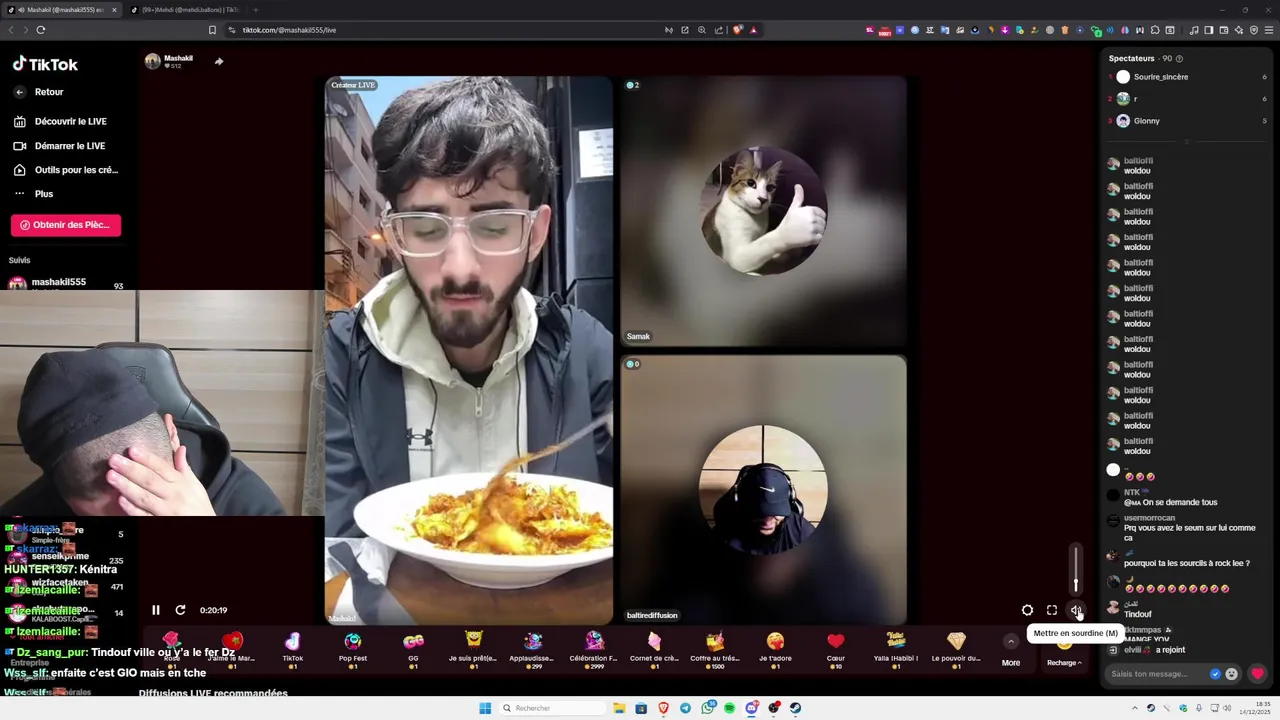This screenshot has width=1280, height=720.
Task: Mute the stream via speaker icon
Action: pyautogui.click(x=1076, y=610)
